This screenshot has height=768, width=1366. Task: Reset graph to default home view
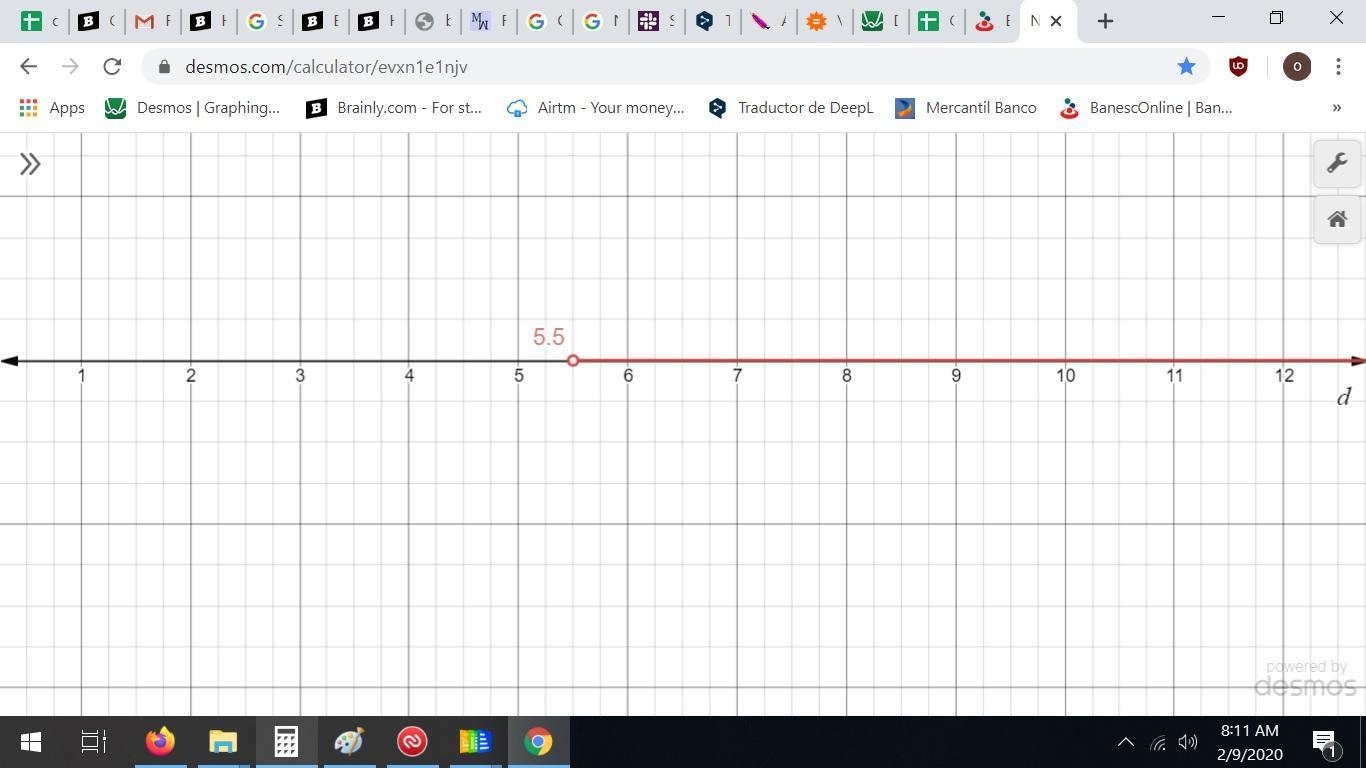click(x=1337, y=219)
